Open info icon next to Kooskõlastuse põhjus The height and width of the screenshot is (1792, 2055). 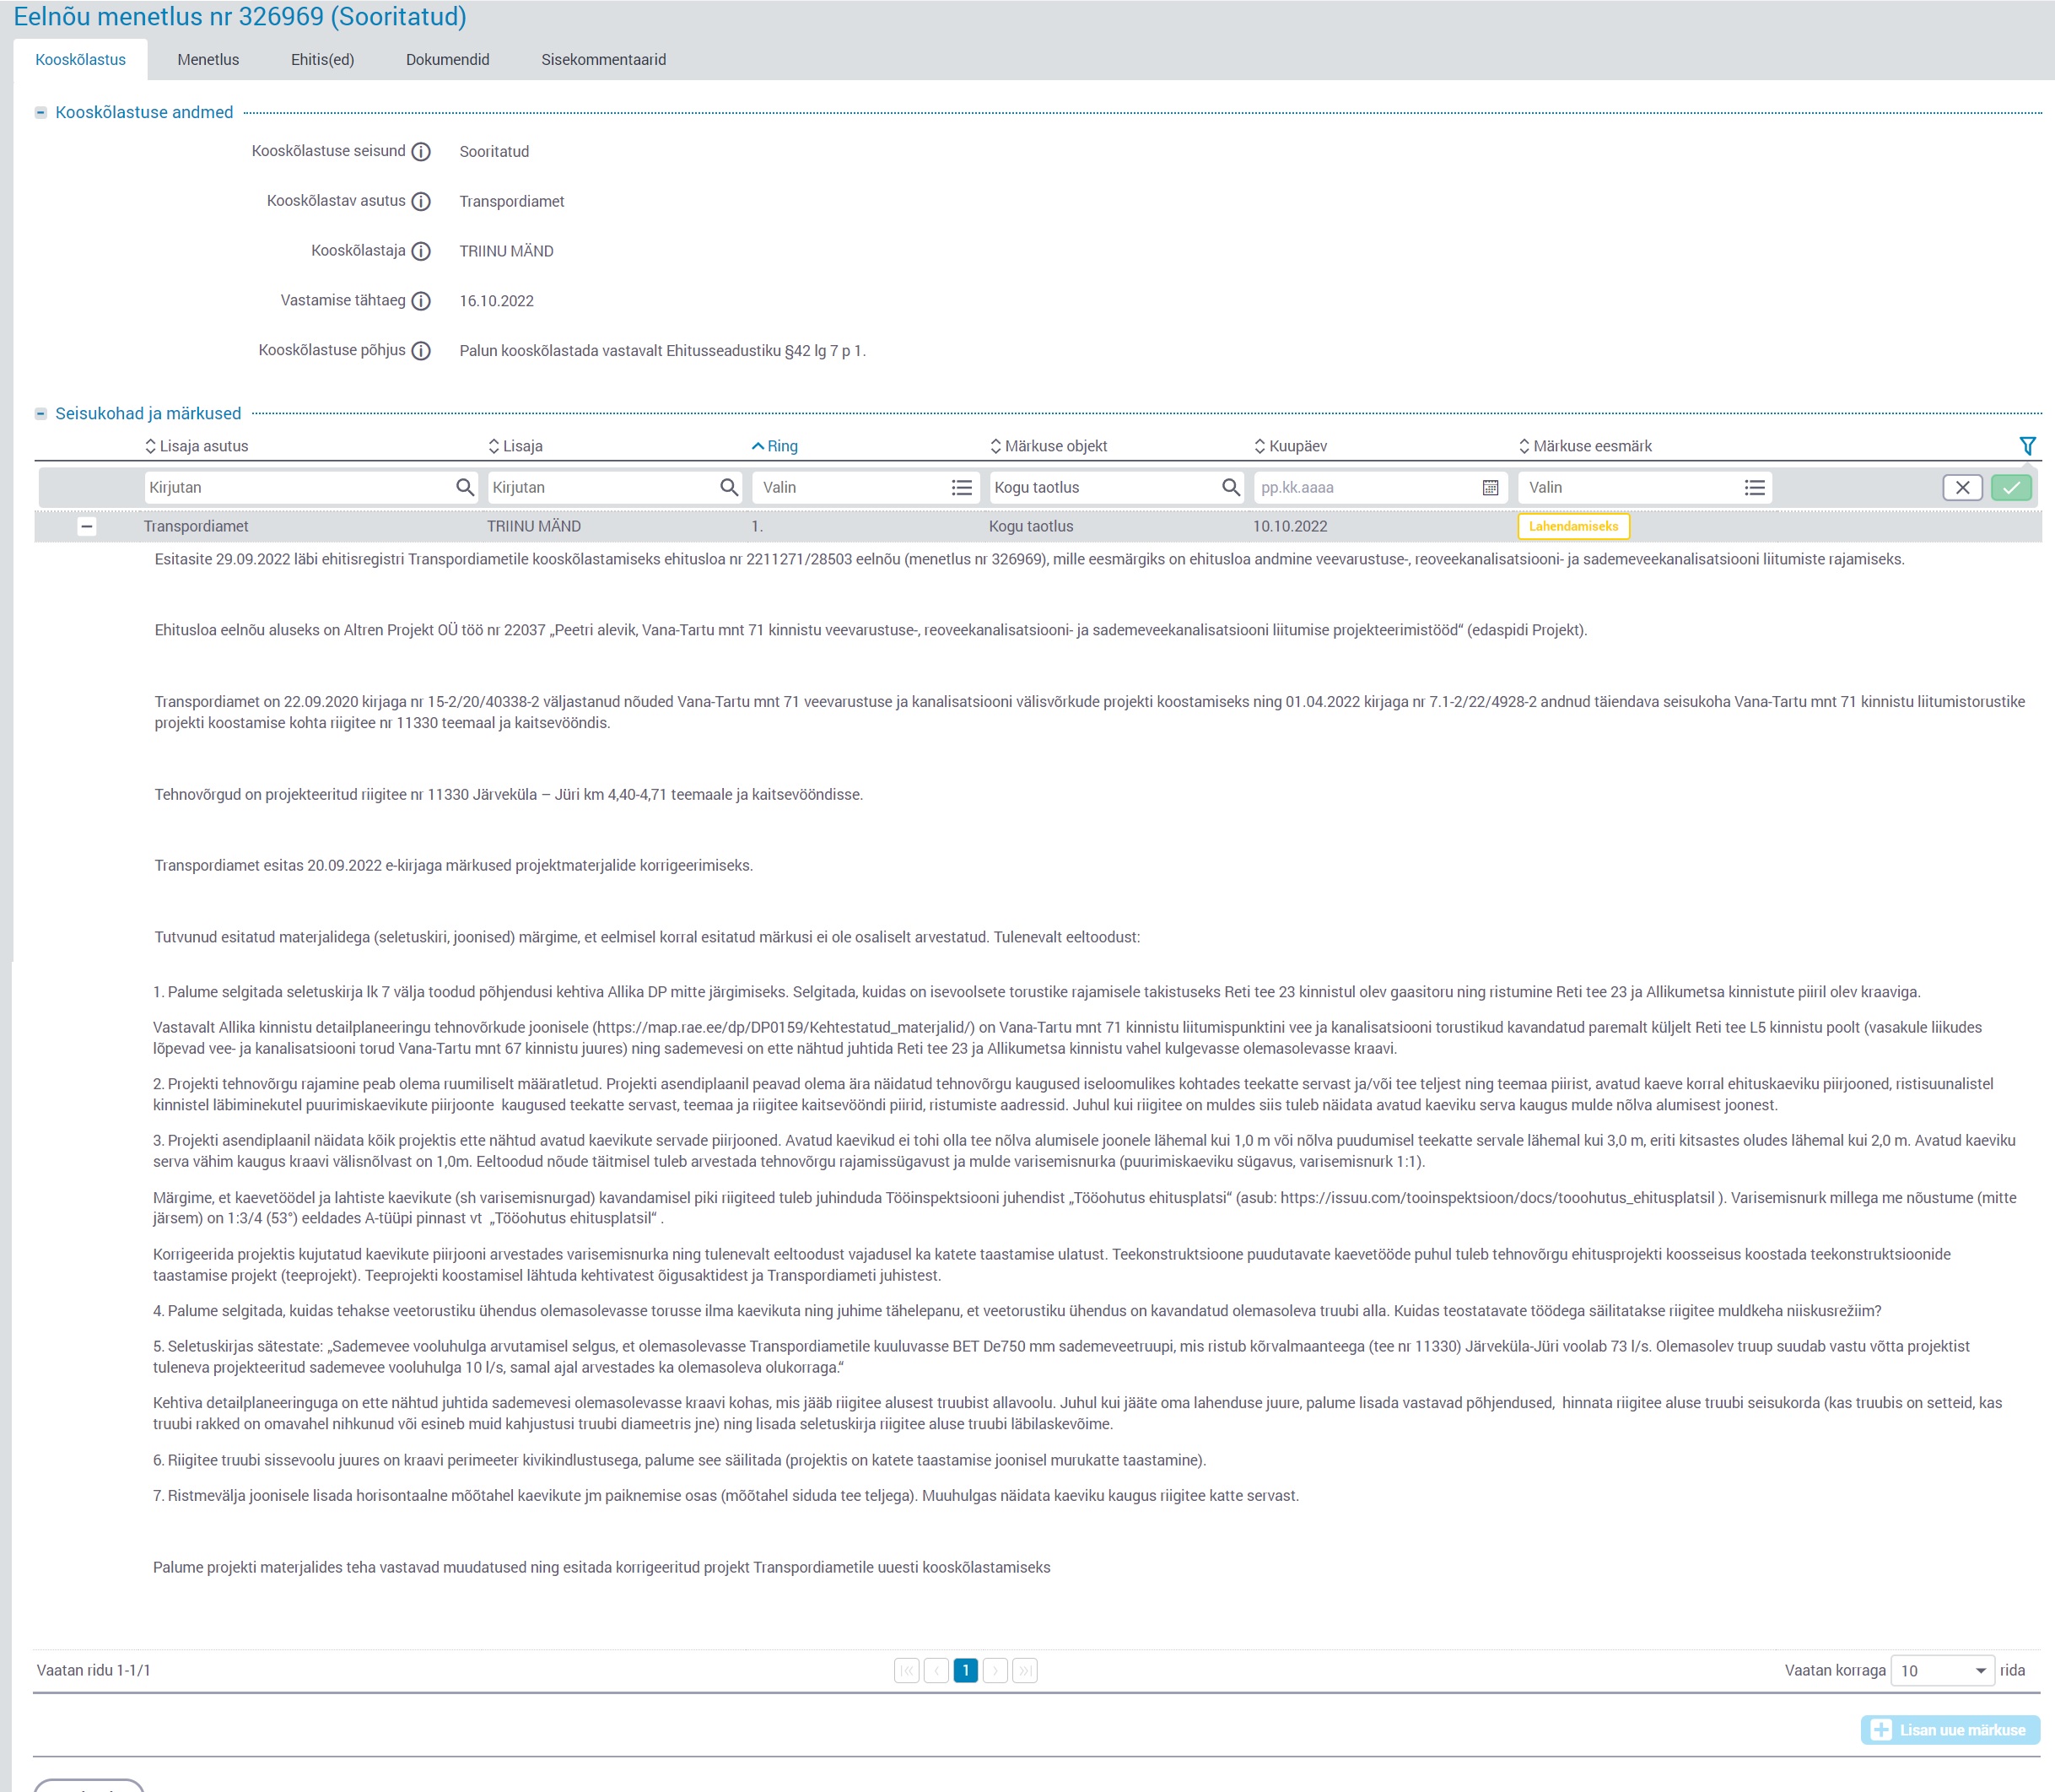[421, 351]
